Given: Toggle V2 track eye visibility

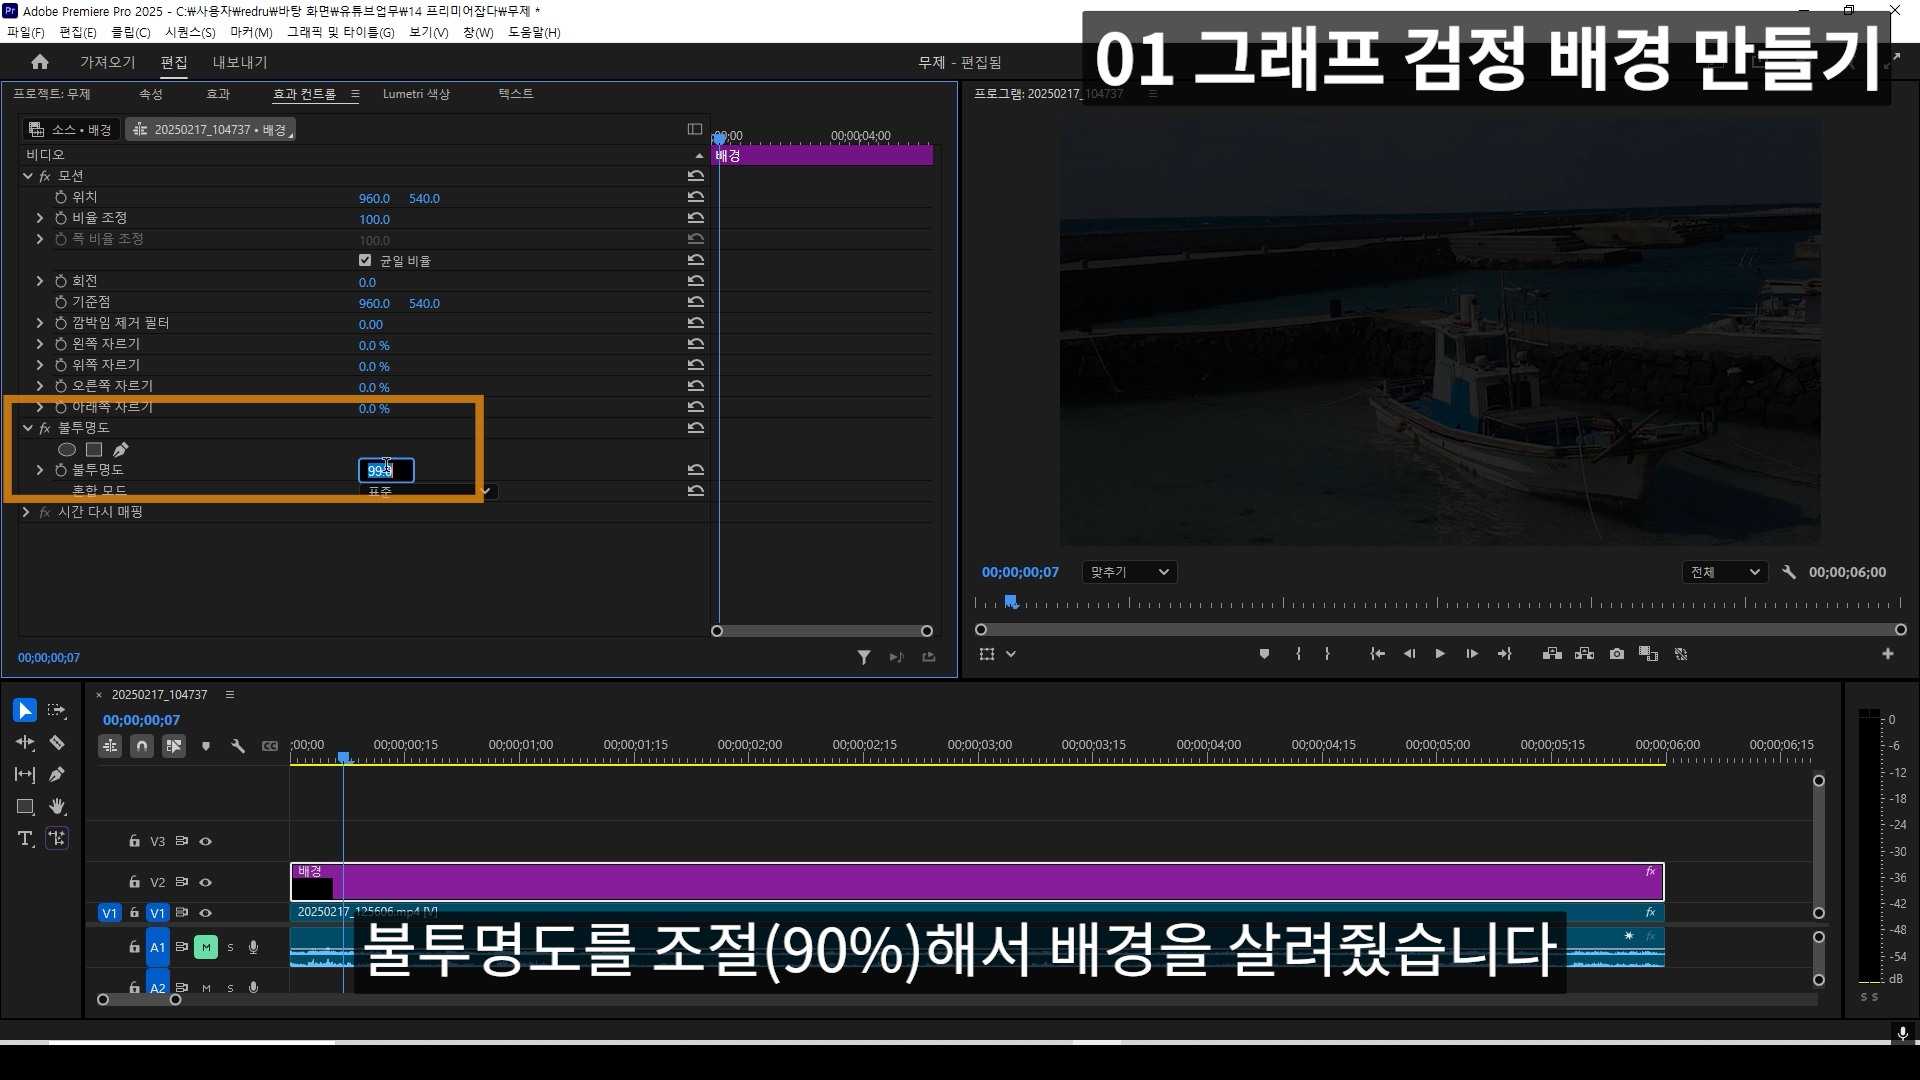Looking at the screenshot, I should point(206,882).
